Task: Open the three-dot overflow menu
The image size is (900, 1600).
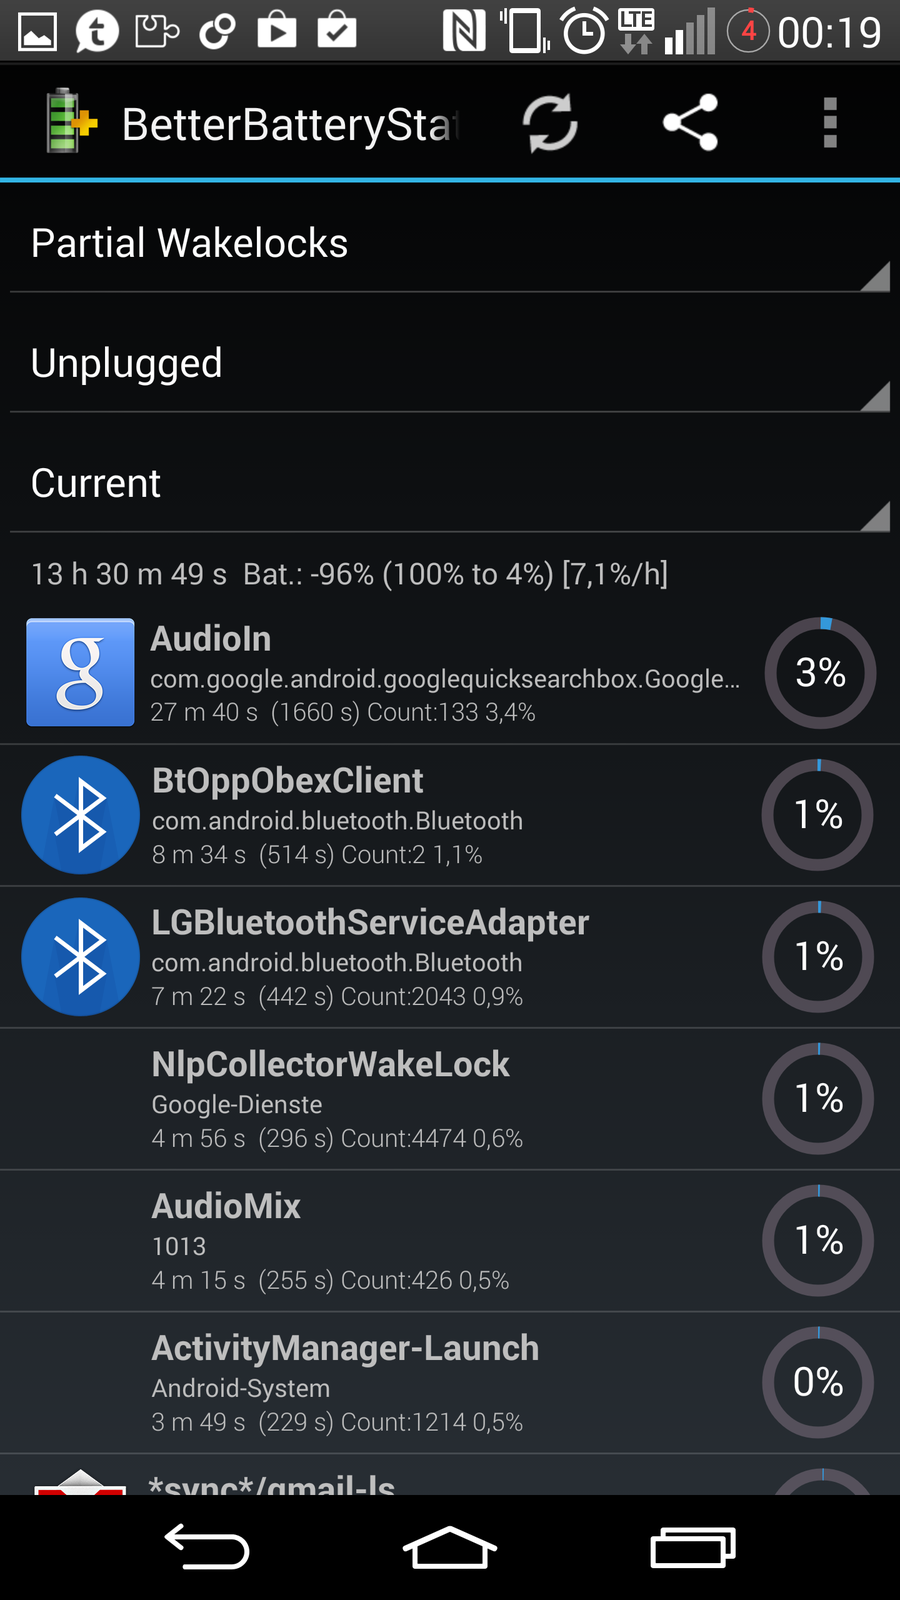Action: click(x=829, y=123)
